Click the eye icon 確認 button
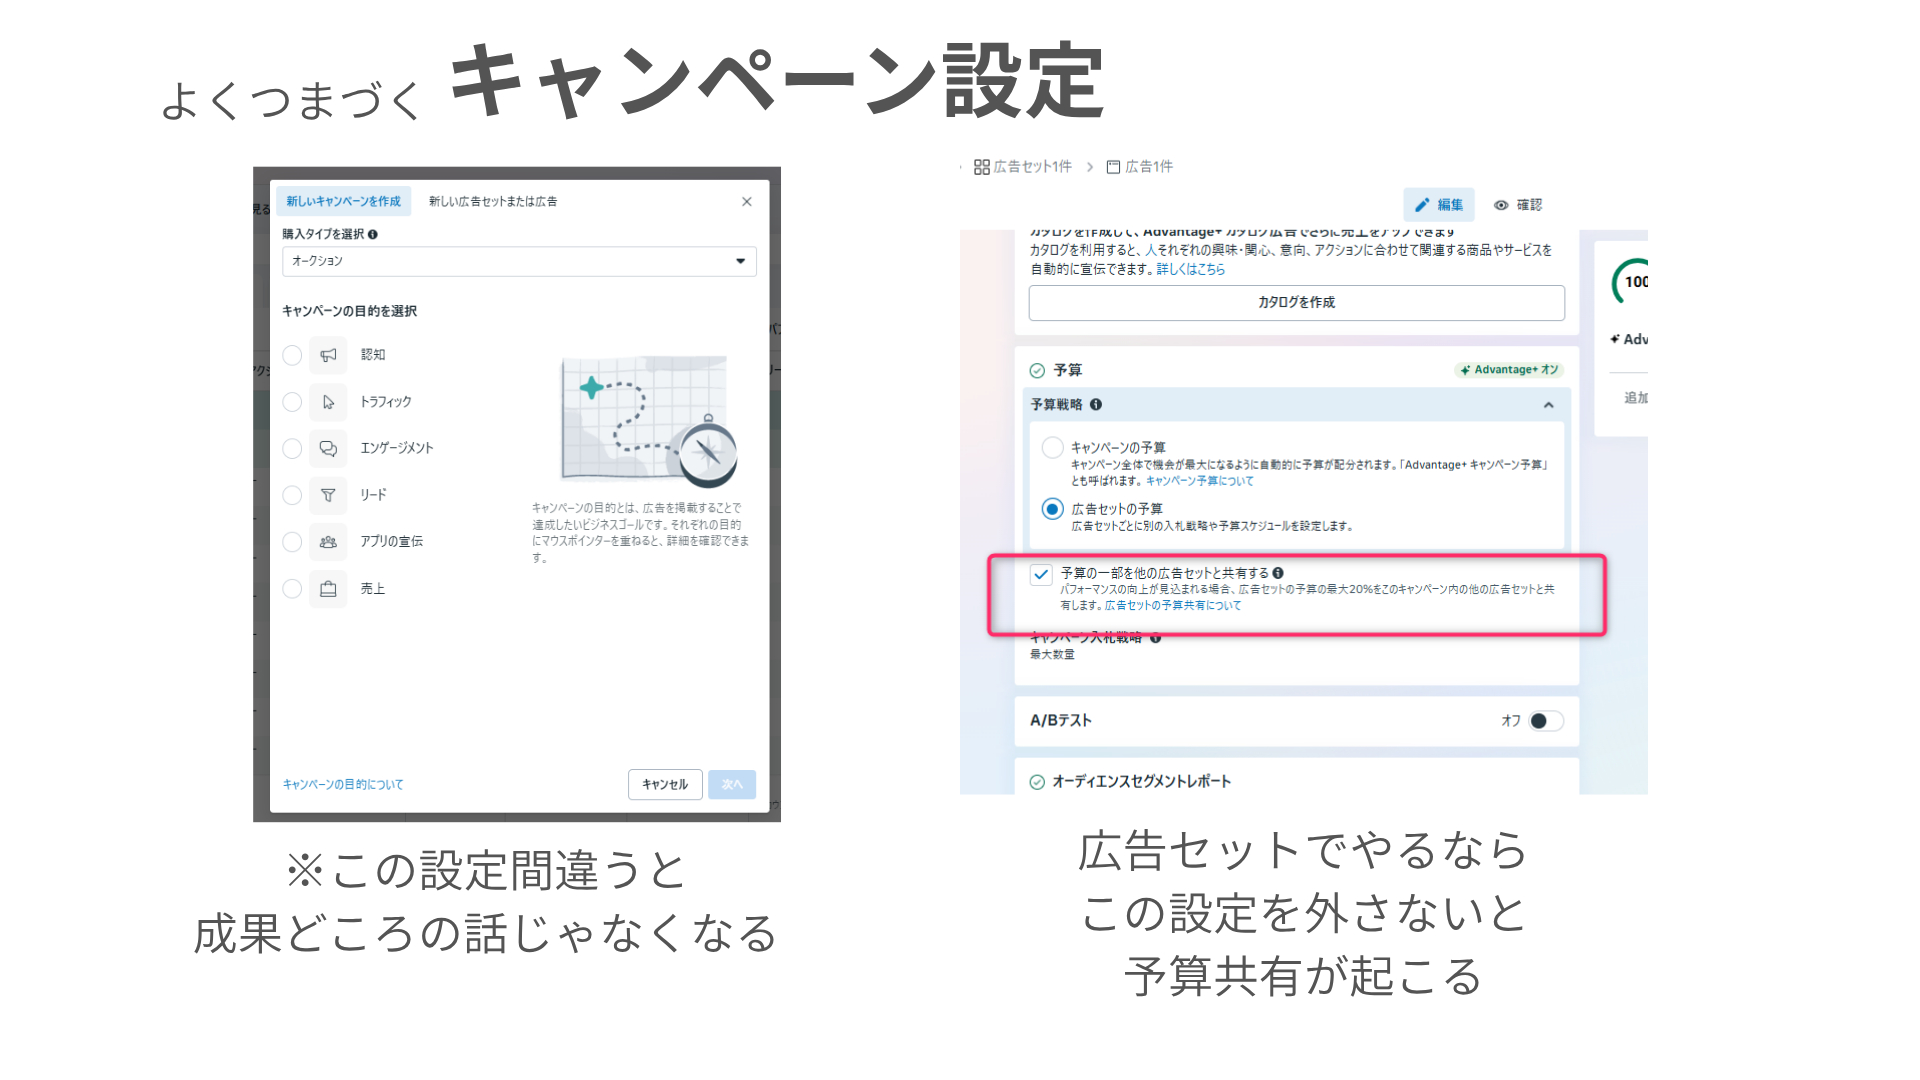Viewport: 1920px width, 1080px height. pyautogui.click(x=1517, y=205)
